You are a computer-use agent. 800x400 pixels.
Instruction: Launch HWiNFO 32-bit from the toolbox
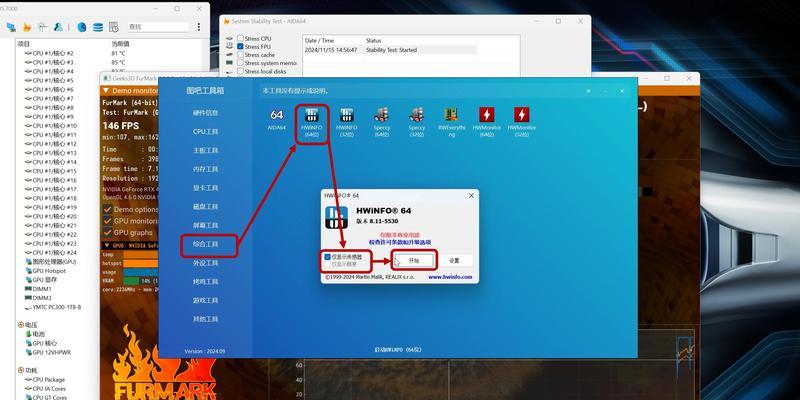[x=346, y=122]
